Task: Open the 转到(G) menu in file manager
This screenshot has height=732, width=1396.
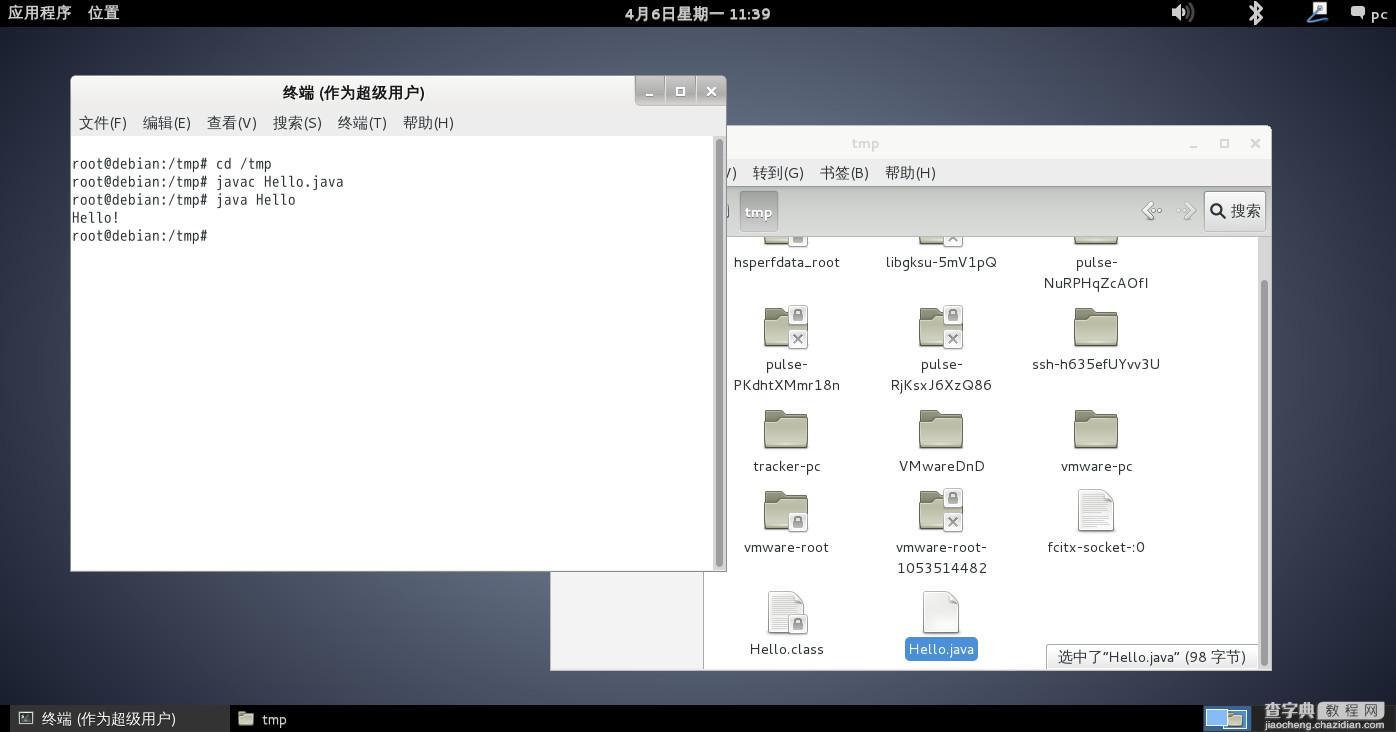Action: 778,173
